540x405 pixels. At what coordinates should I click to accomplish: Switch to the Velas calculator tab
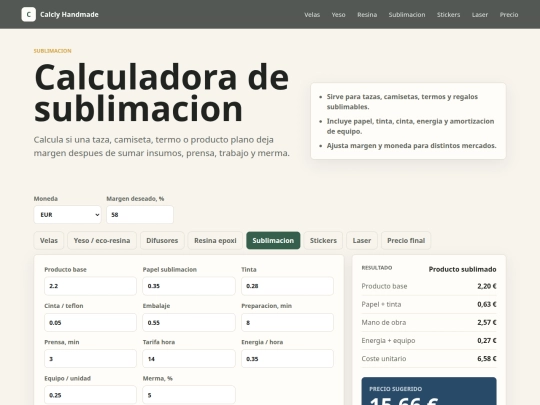point(49,240)
